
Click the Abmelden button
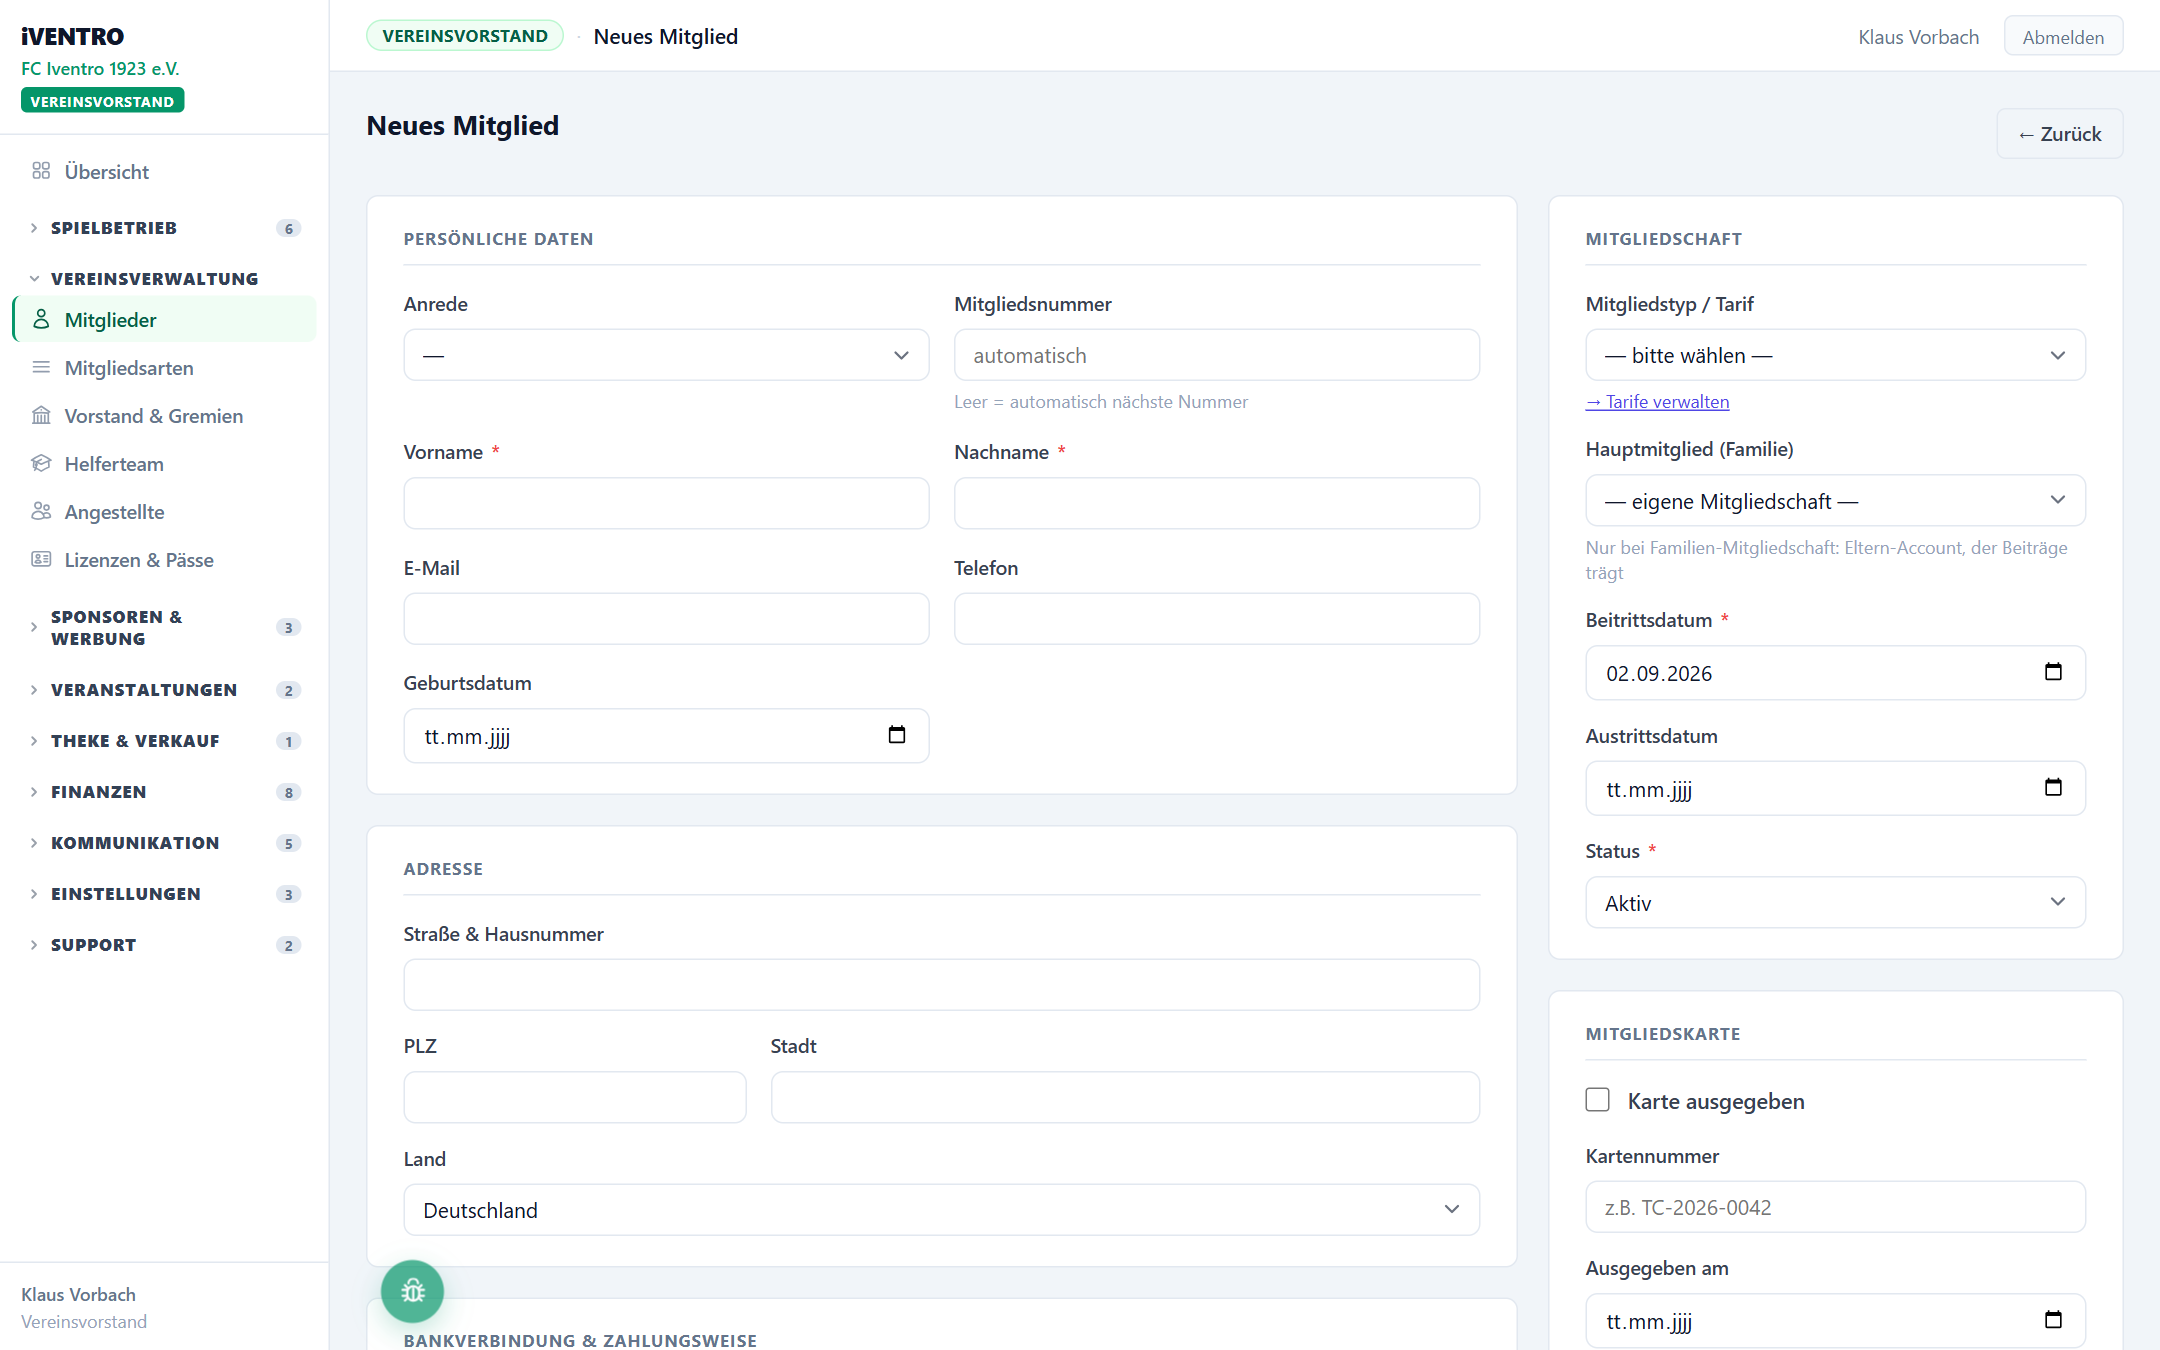click(x=2063, y=36)
